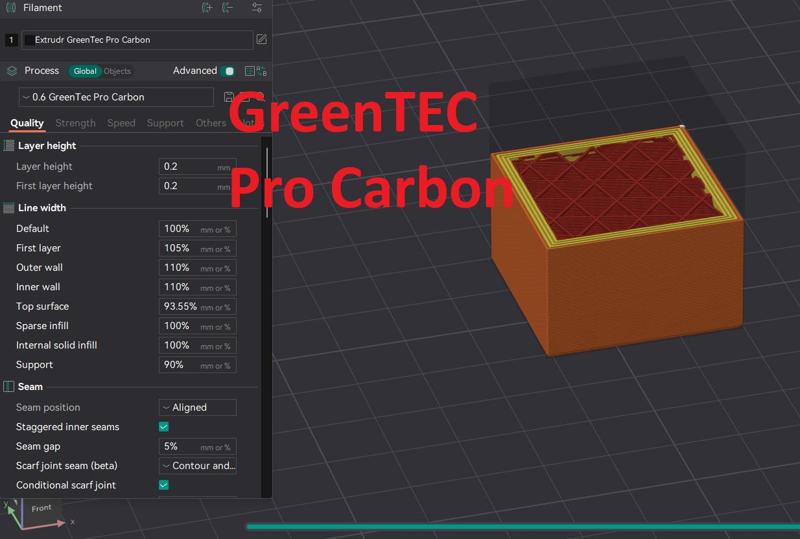Edit the First layer line width field
The image size is (800, 539).
click(197, 248)
